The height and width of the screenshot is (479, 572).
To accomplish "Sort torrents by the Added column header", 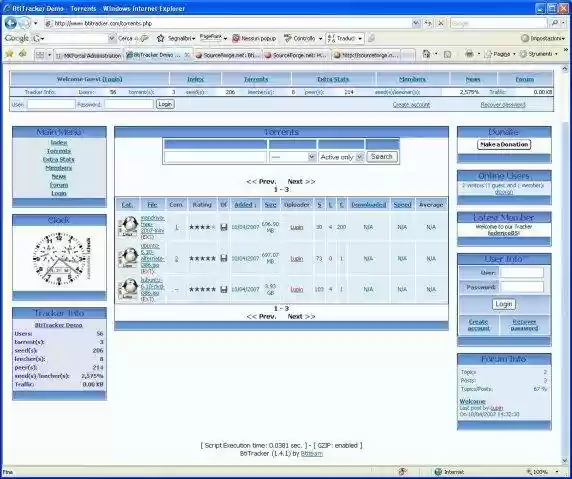I will (x=245, y=205).
